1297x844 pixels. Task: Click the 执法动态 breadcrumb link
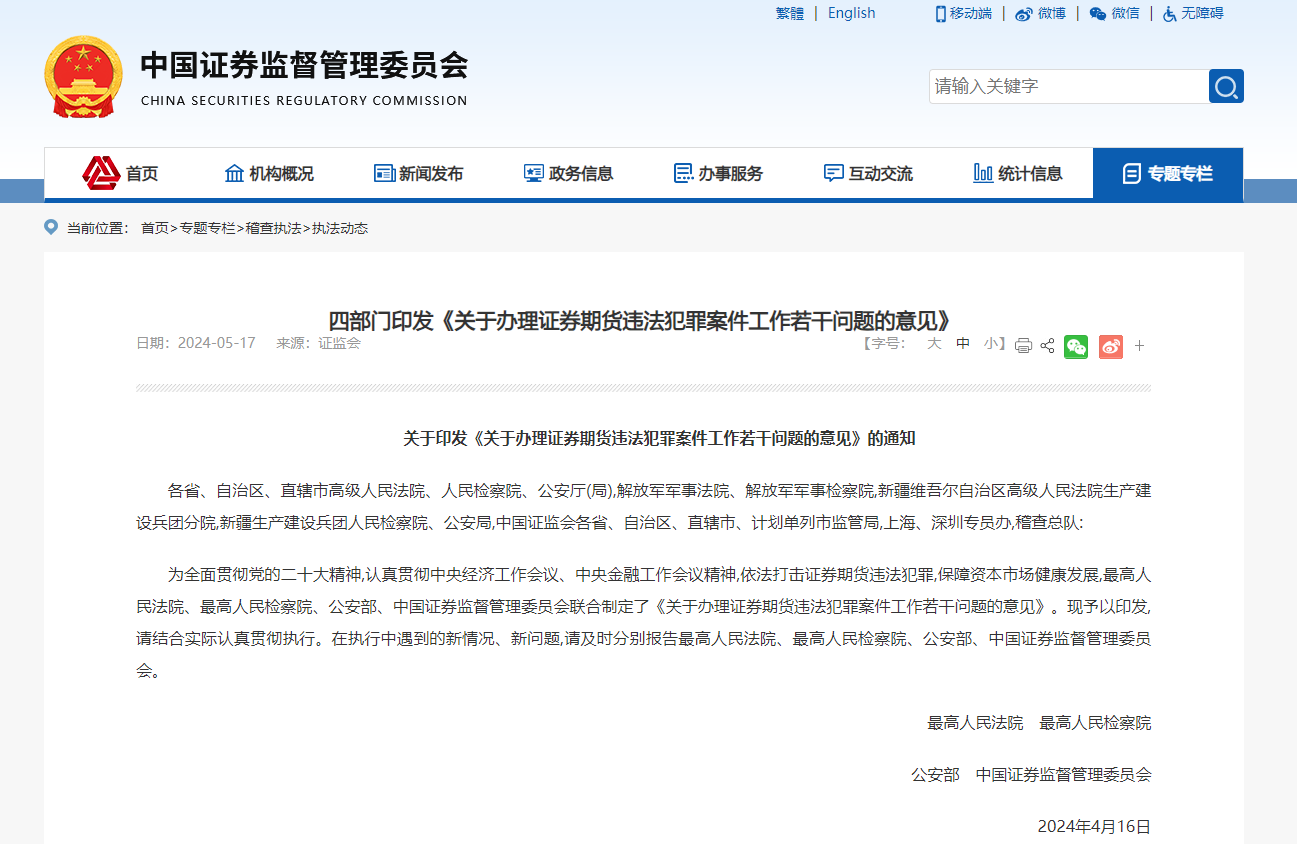point(340,228)
